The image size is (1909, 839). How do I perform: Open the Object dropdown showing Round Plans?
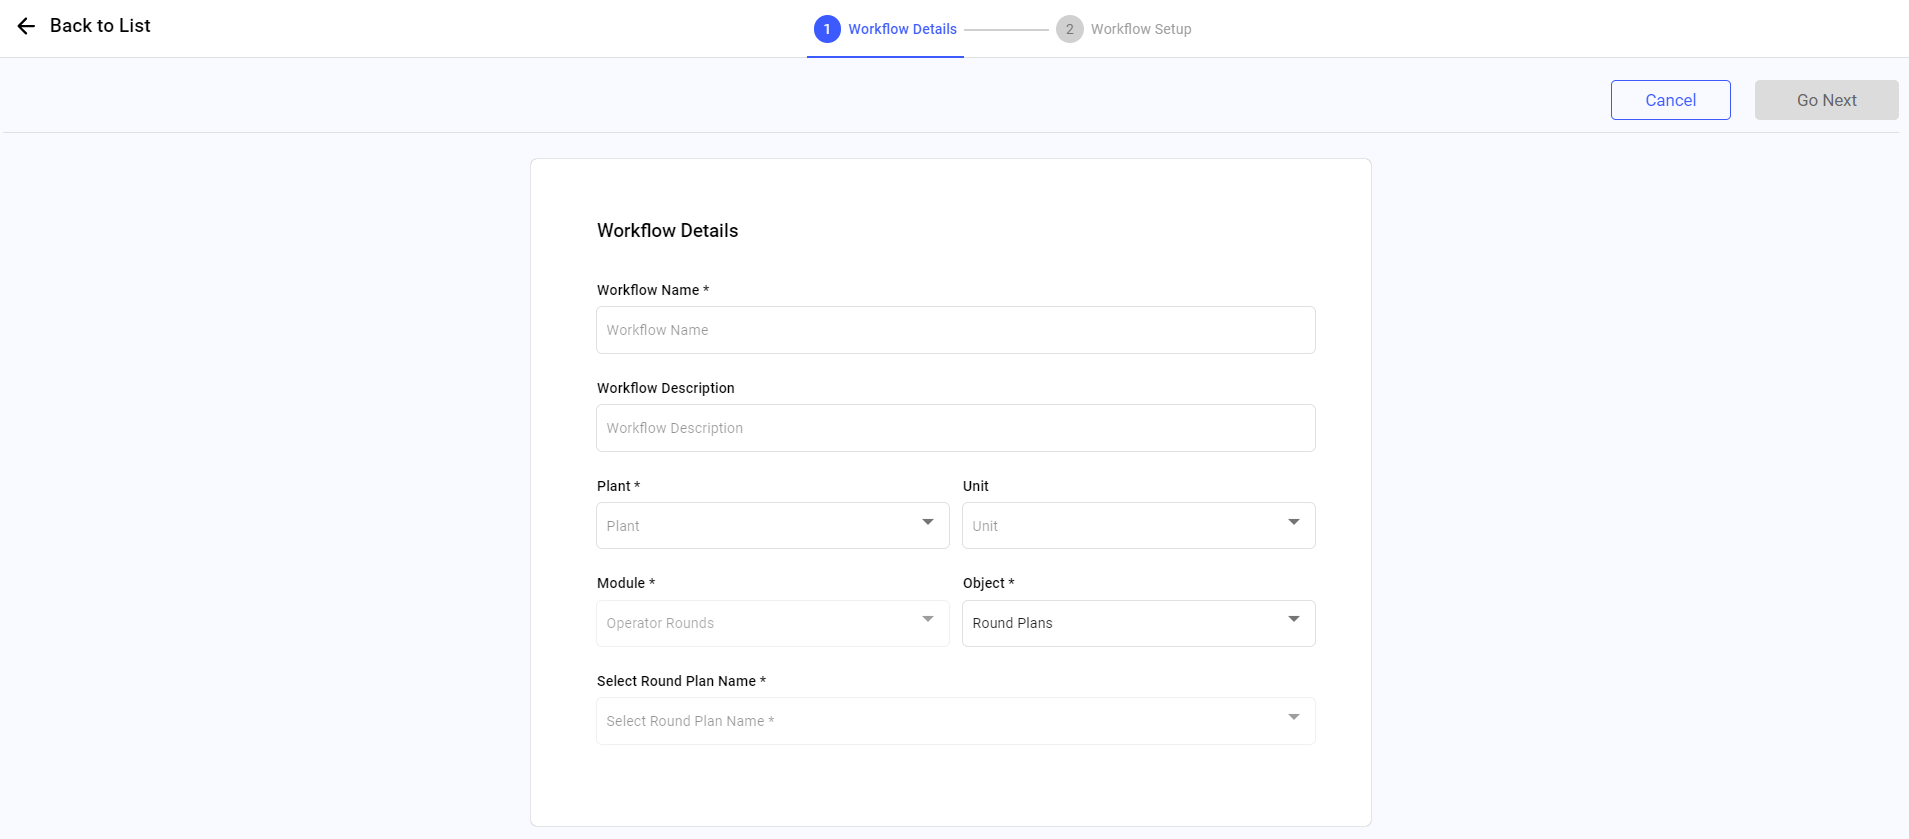pos(1125,623)
